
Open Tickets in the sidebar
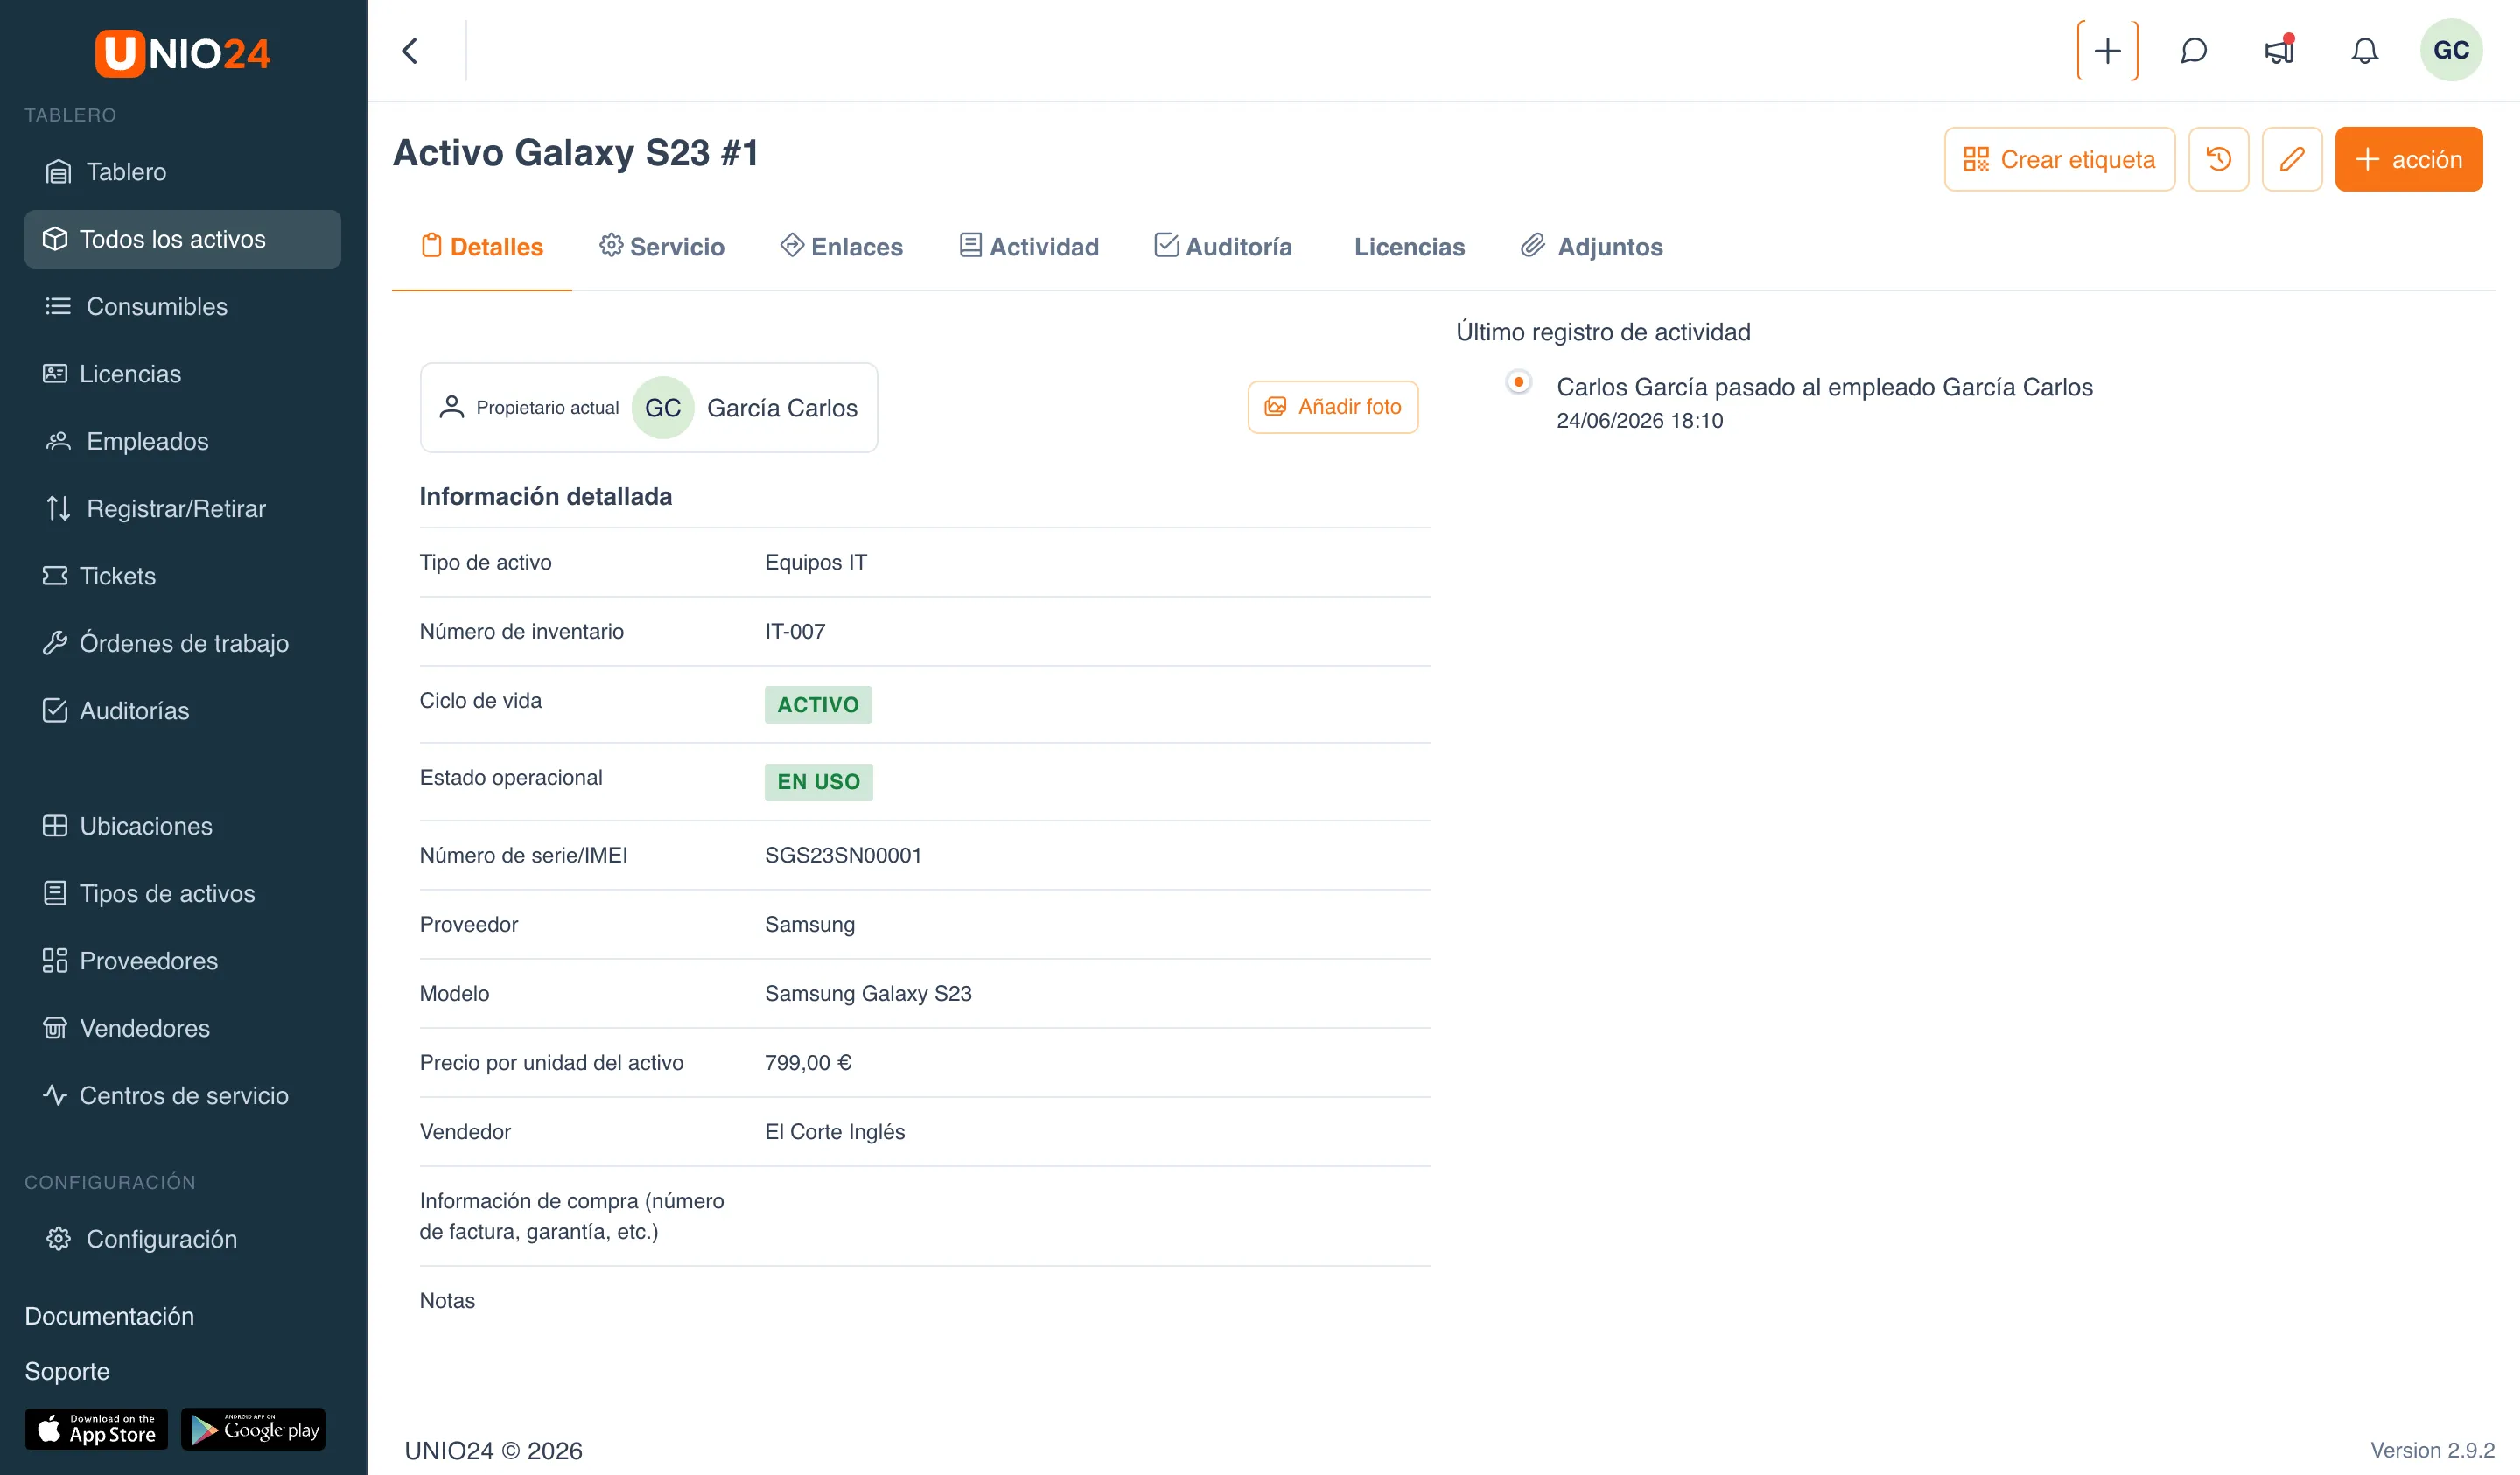pos(182,576)
